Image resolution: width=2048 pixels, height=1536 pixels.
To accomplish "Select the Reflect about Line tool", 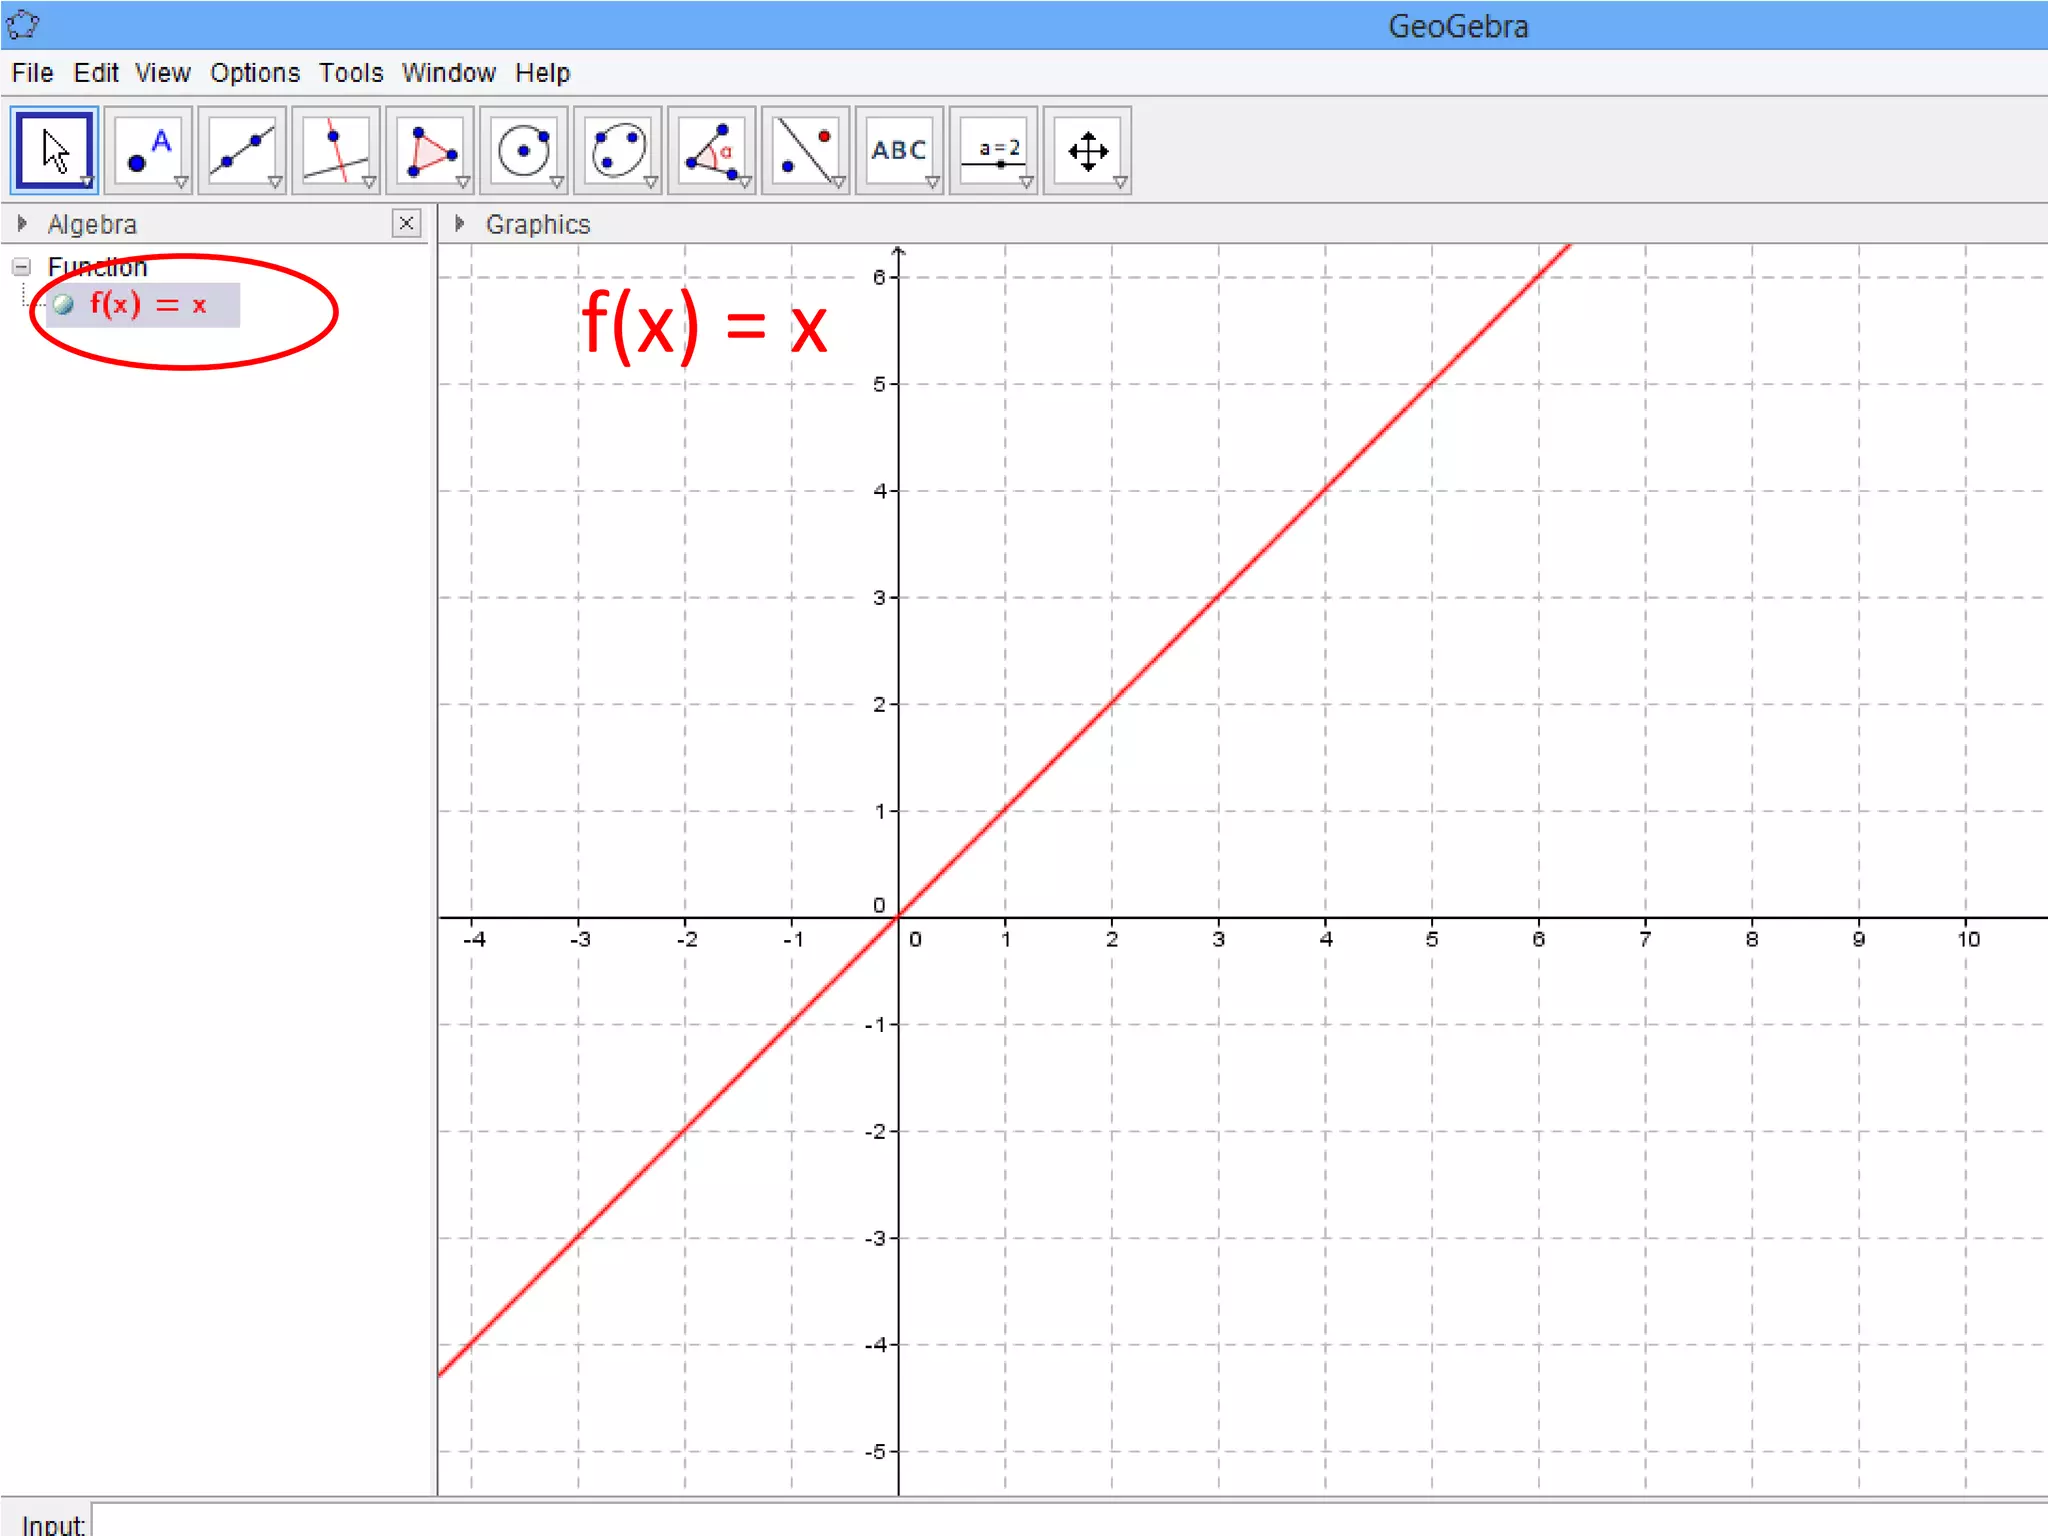I will coord(806,150).
